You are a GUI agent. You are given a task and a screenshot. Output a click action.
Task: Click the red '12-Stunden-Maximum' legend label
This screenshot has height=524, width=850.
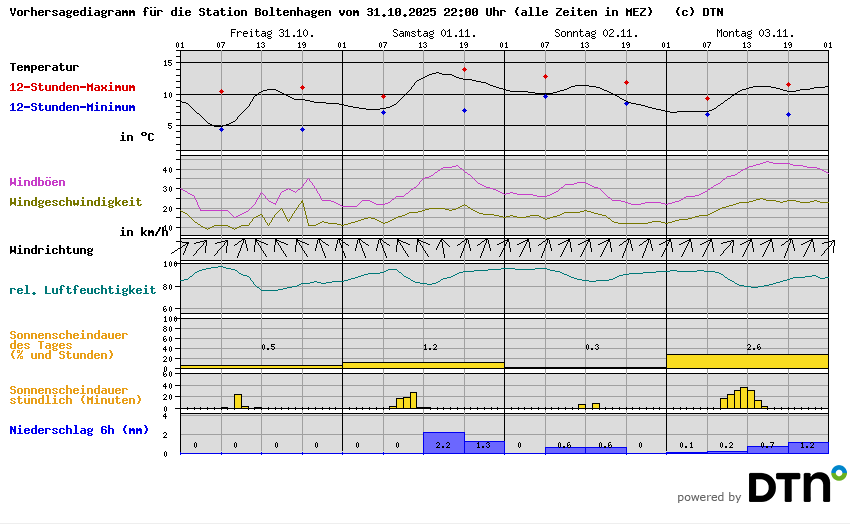(72, 87)
